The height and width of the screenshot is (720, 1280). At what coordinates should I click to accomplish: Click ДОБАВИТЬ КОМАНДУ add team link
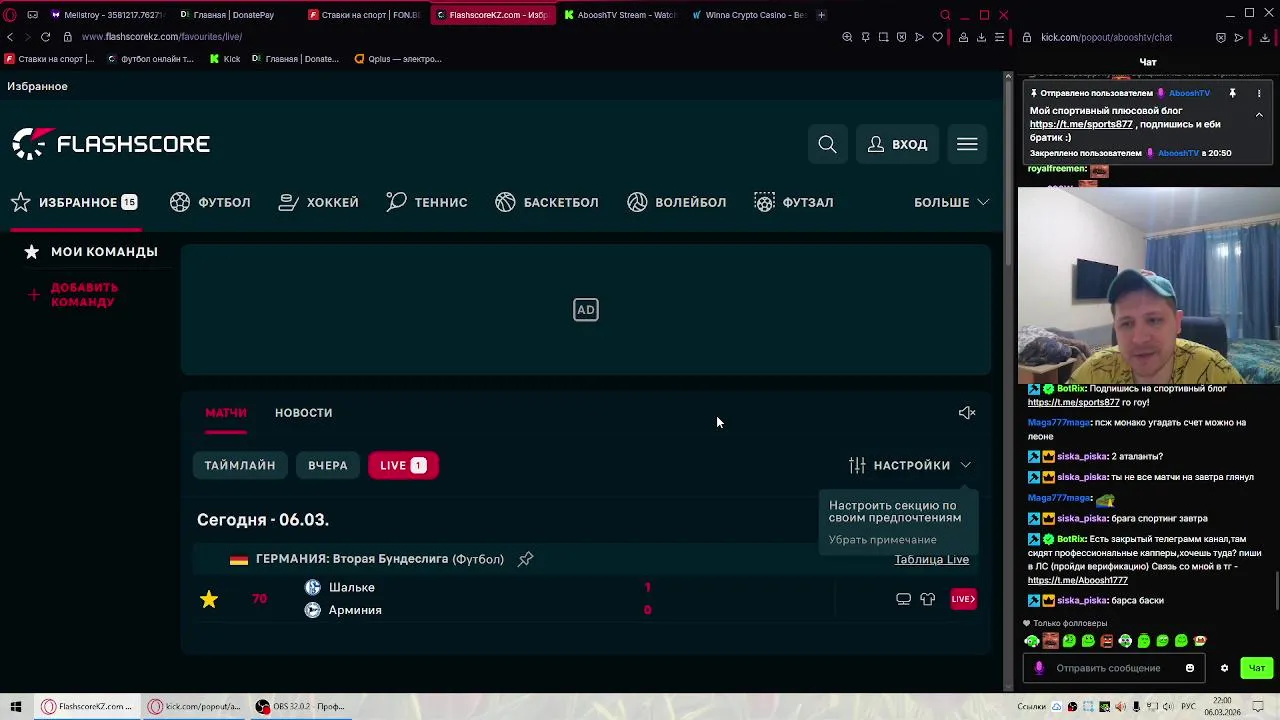tap(74, 295)
